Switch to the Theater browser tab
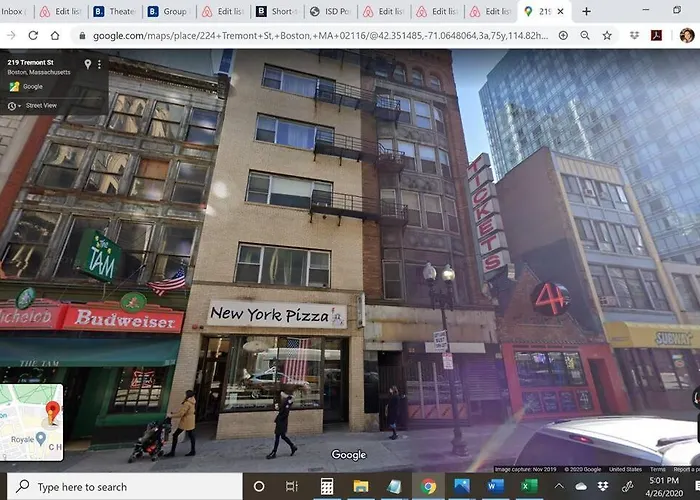 click(115, 12)
